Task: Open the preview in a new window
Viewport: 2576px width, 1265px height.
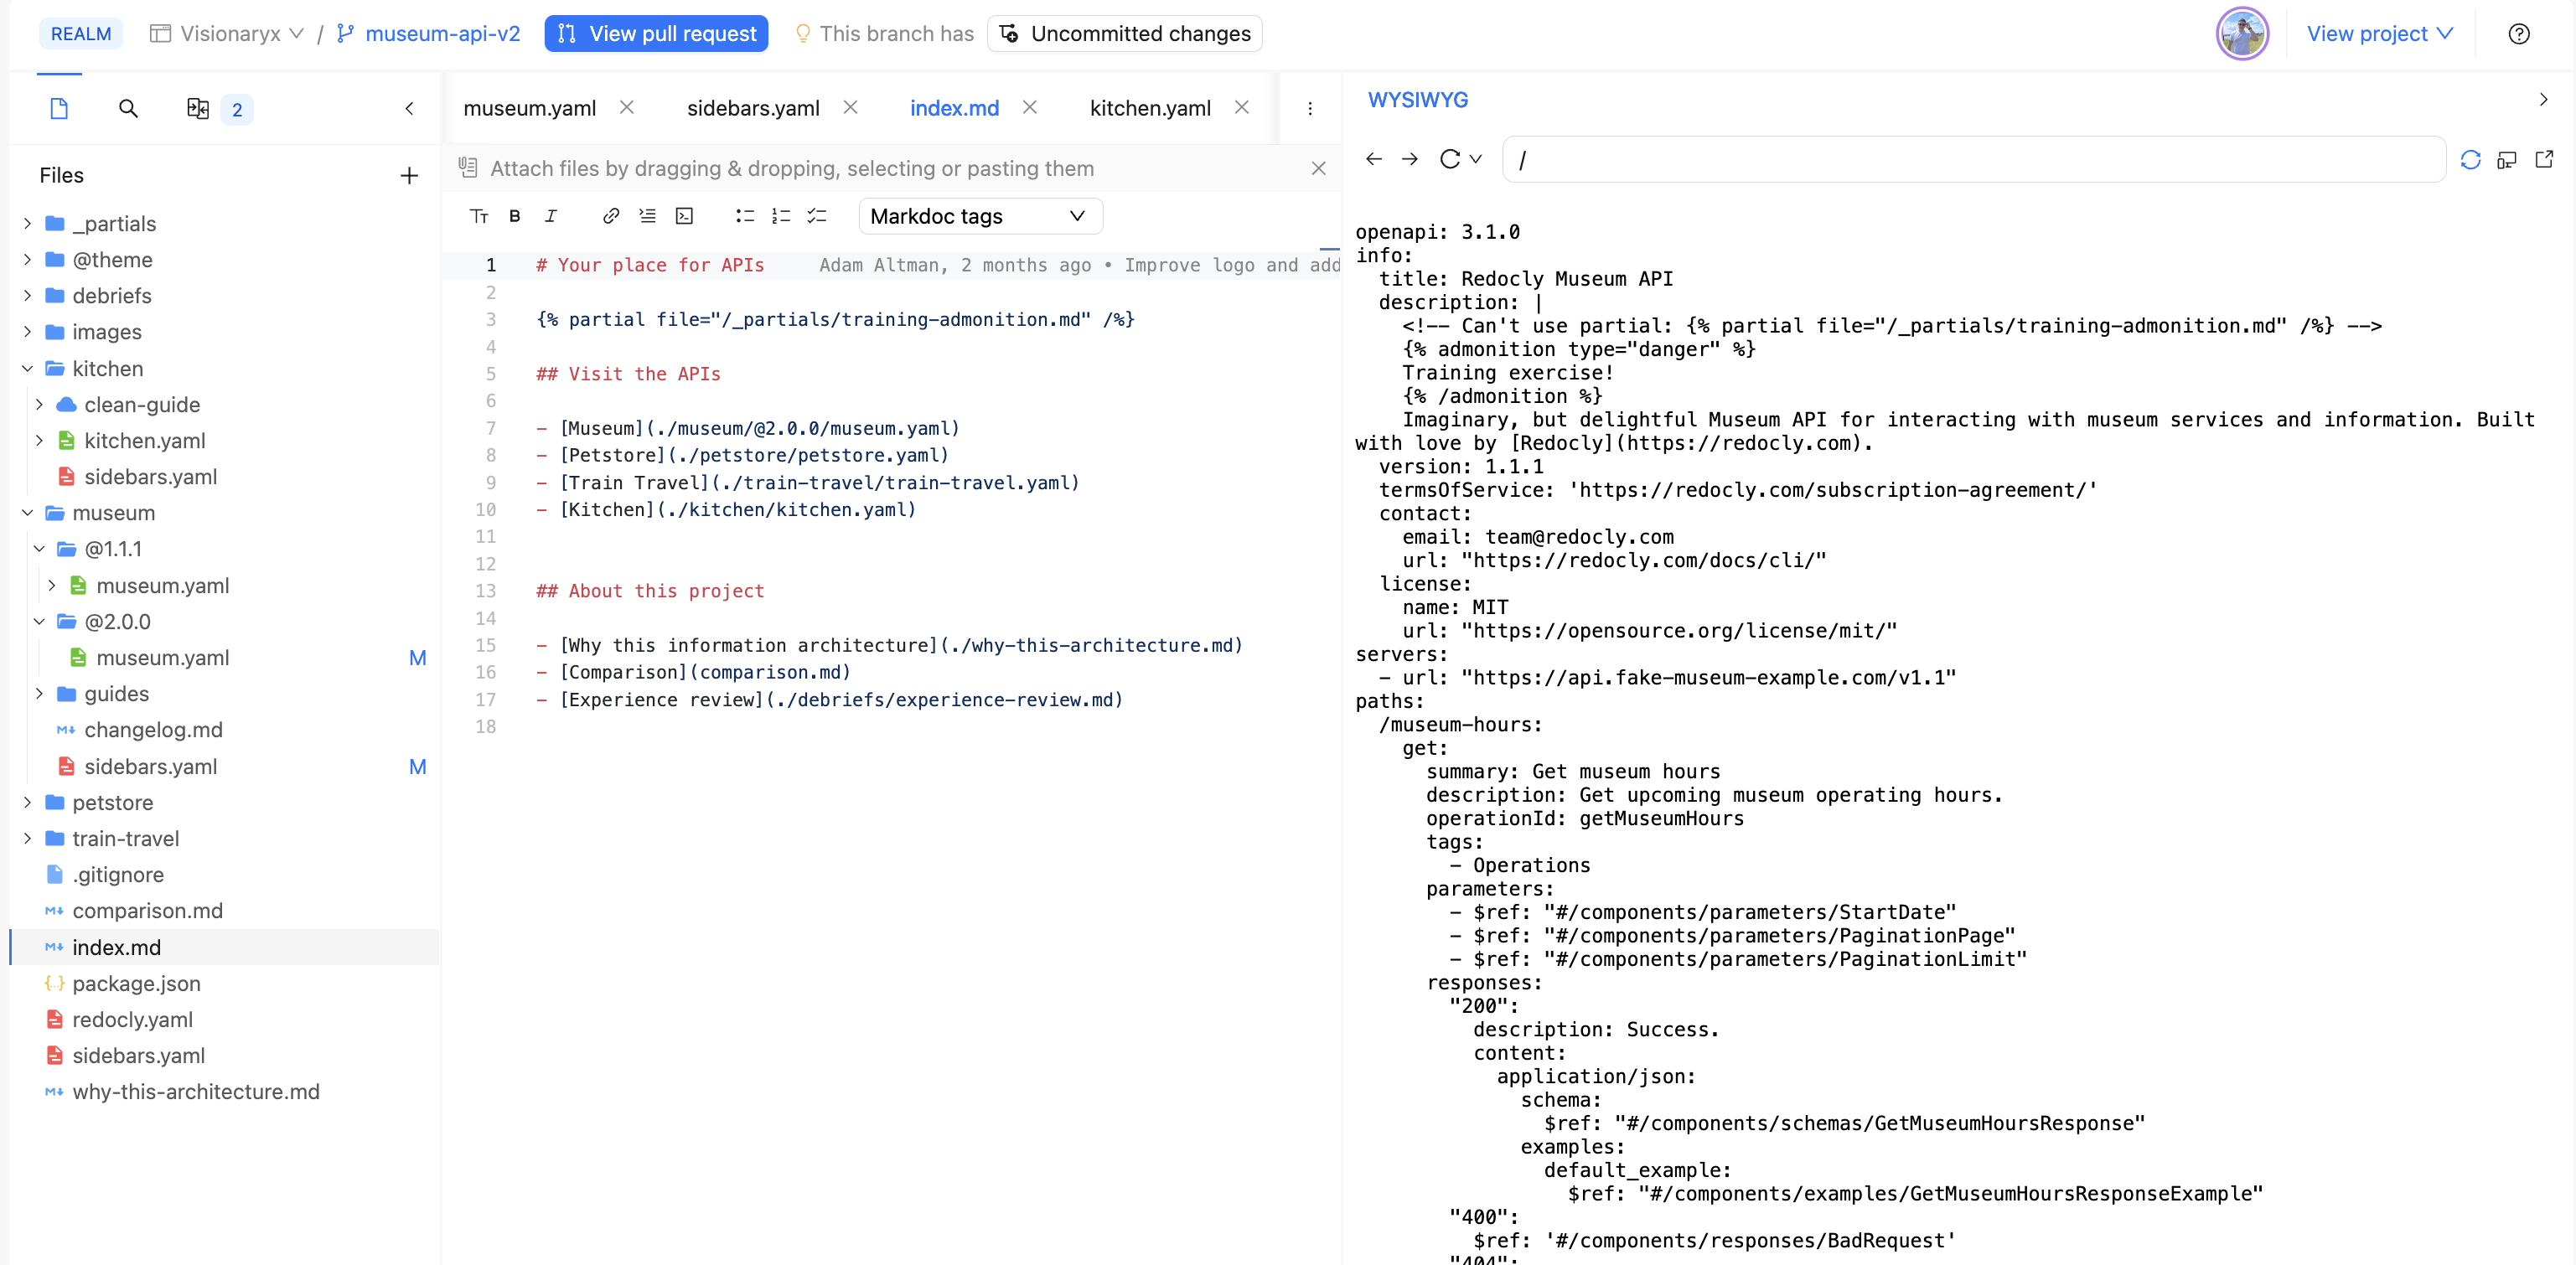Action: pos(2544,159)
